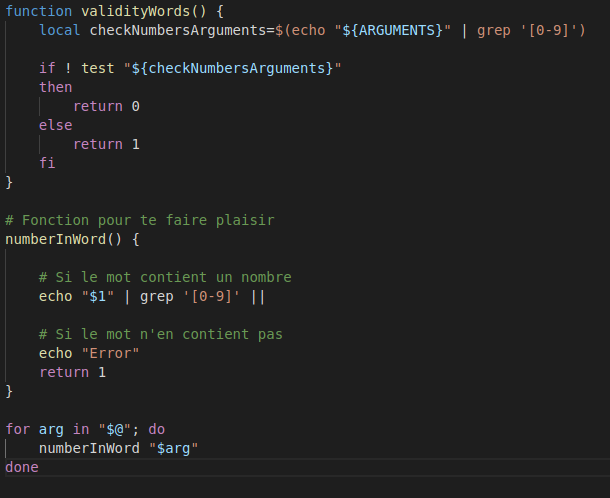This screenshot has height=498, width=610.
Task: Click the then keyword
Action: click(x=56, y=87)
